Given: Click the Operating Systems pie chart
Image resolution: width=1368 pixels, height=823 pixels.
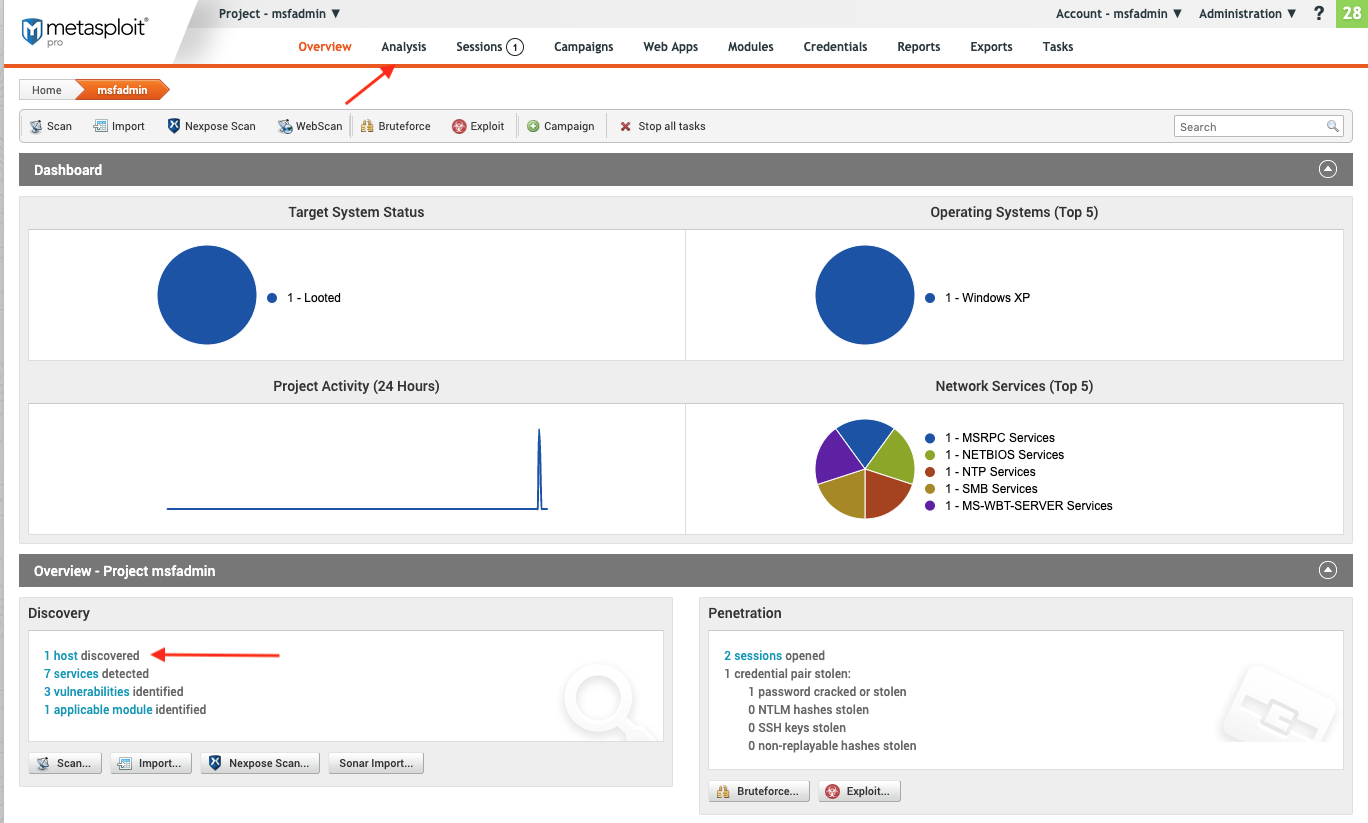Looking at the screenshot, I should (x=865, y=295).
